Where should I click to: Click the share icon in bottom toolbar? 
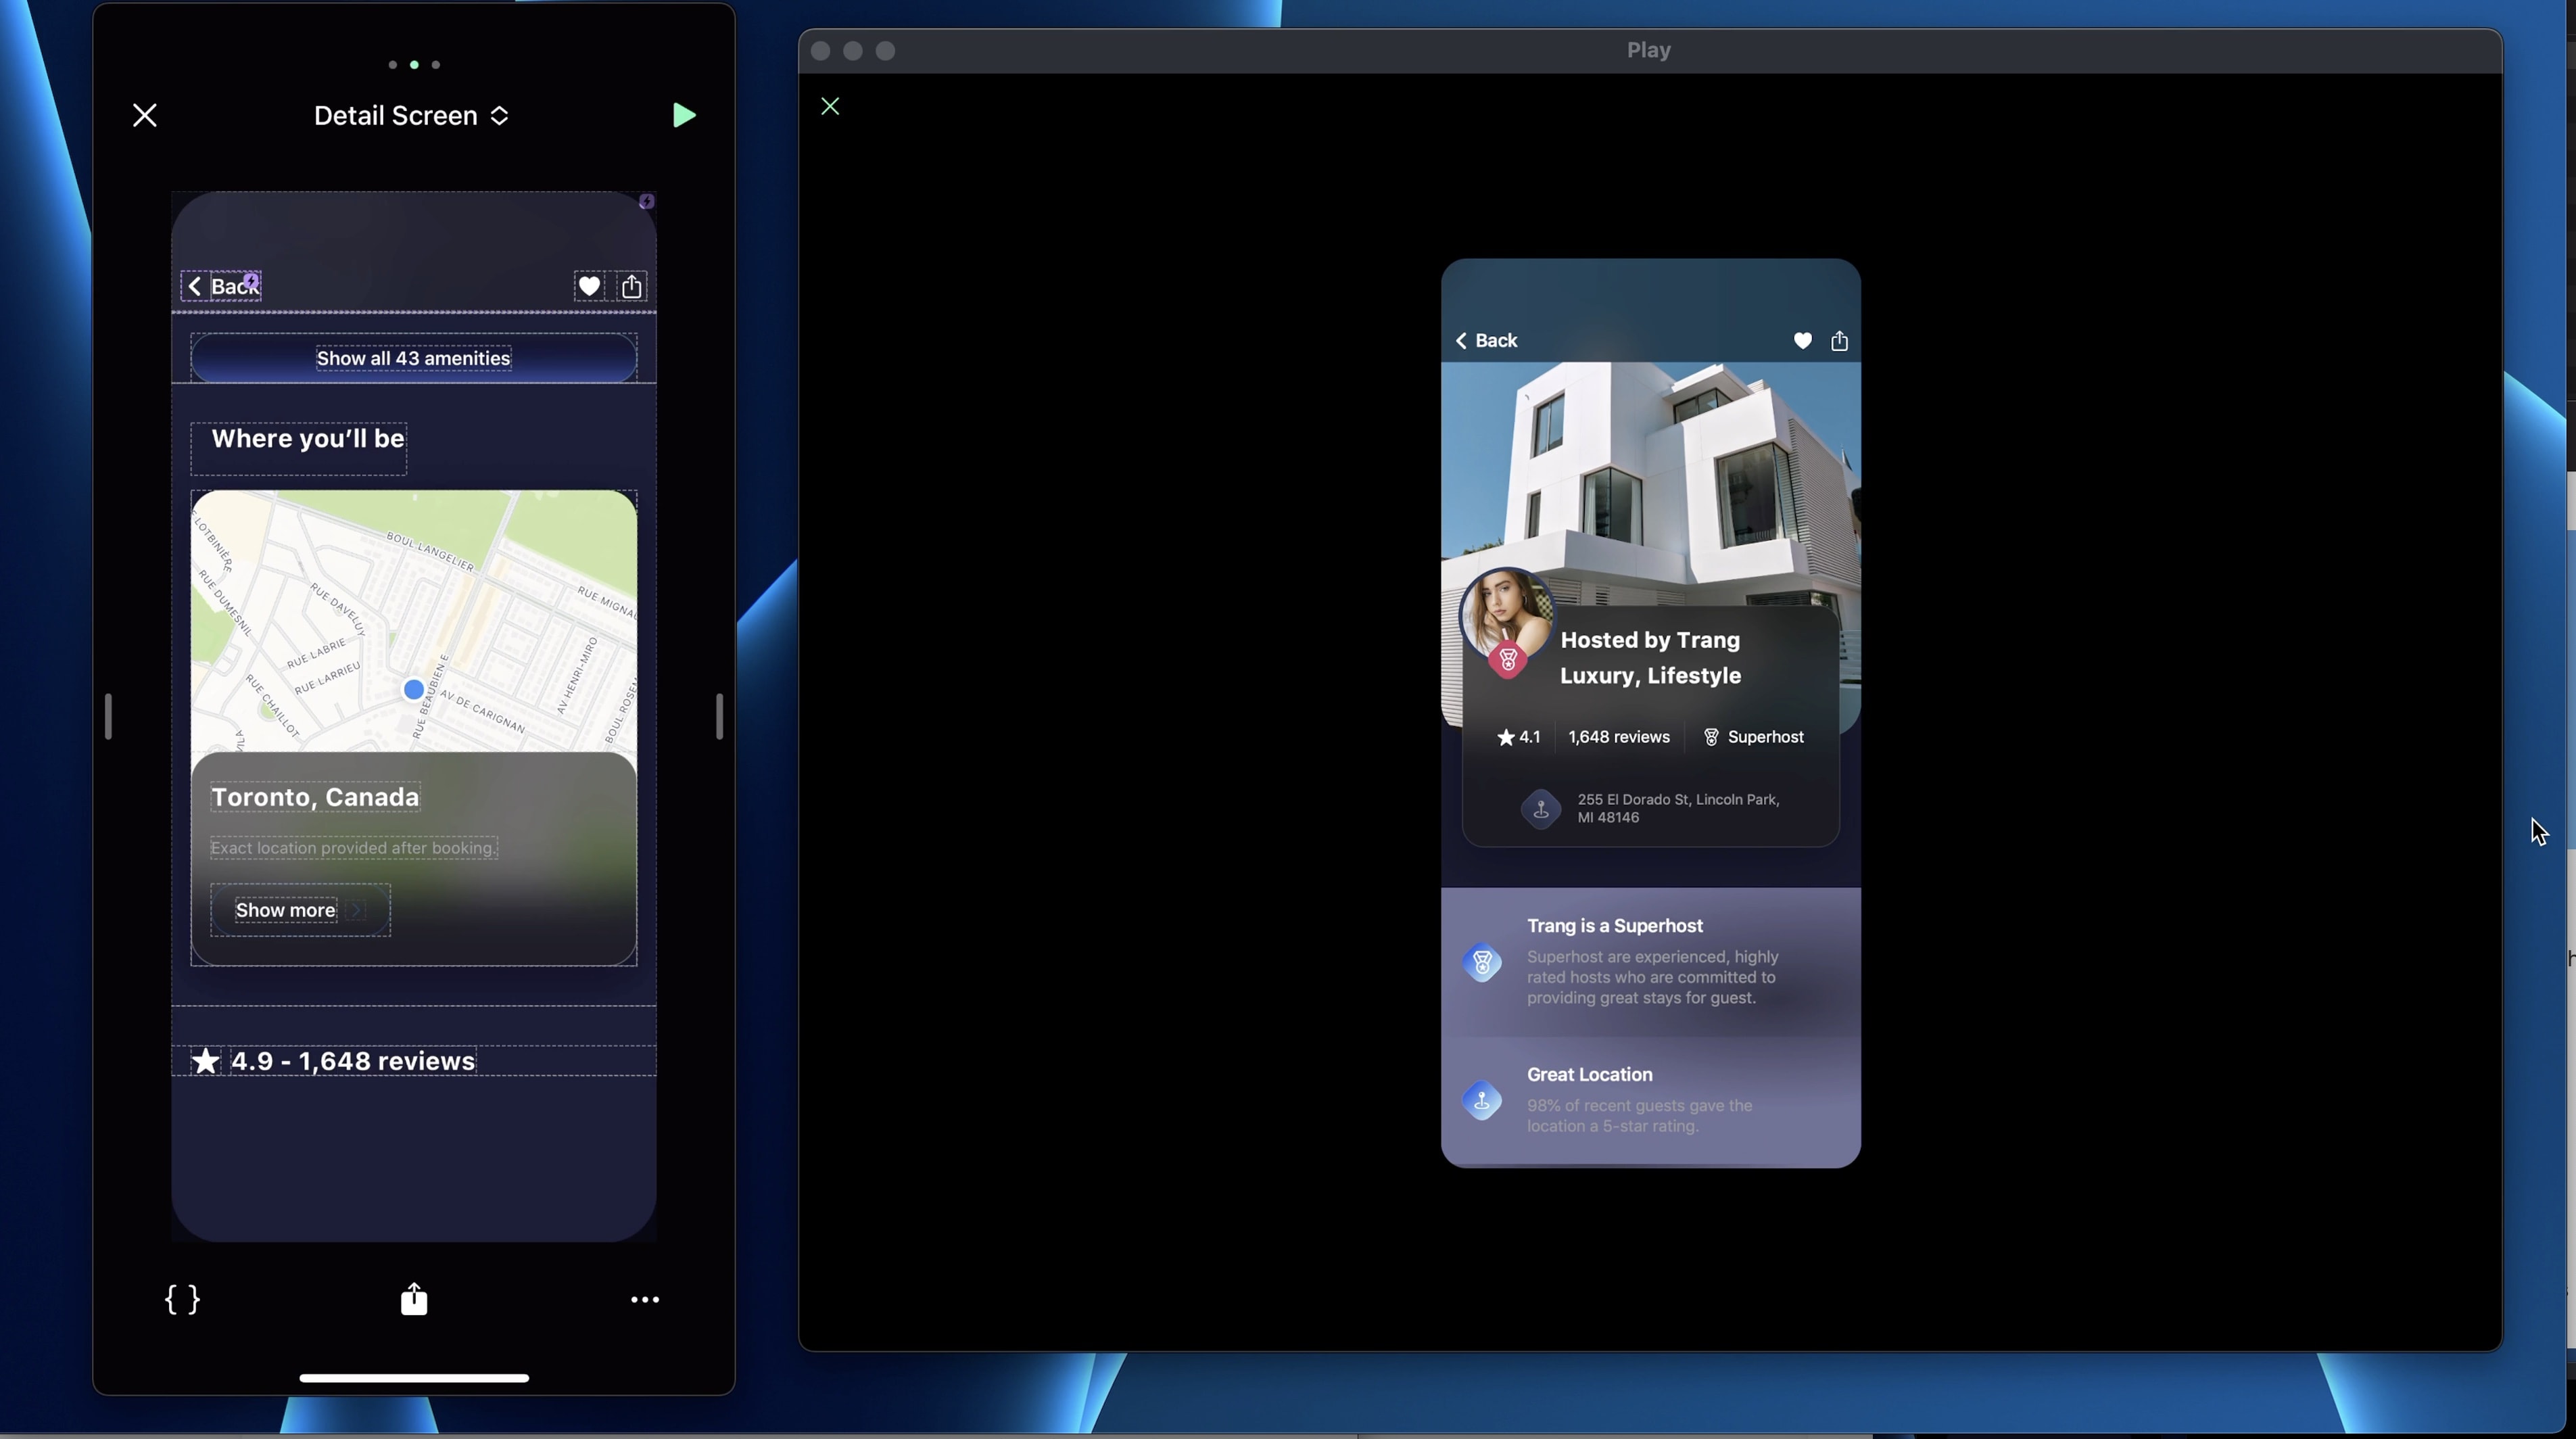[x=414, y=1299]
